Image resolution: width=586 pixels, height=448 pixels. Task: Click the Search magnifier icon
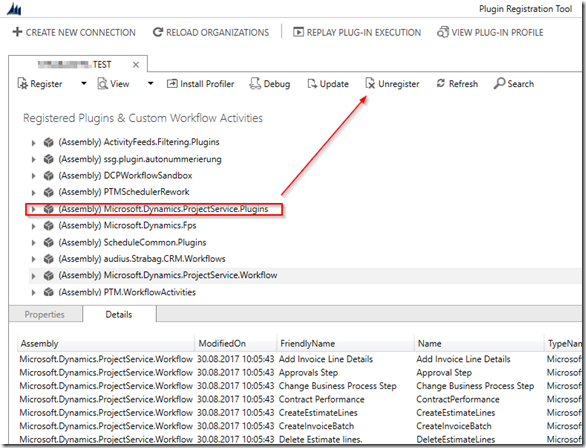coord(499,83)
